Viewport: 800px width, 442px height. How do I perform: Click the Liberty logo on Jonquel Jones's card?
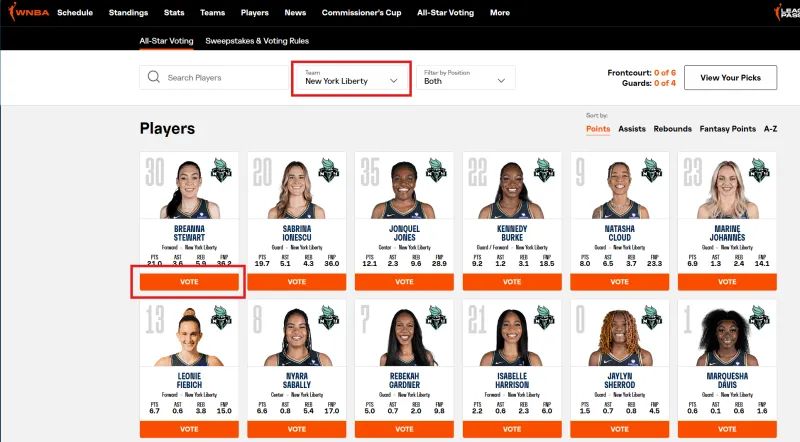coord(436,170)
